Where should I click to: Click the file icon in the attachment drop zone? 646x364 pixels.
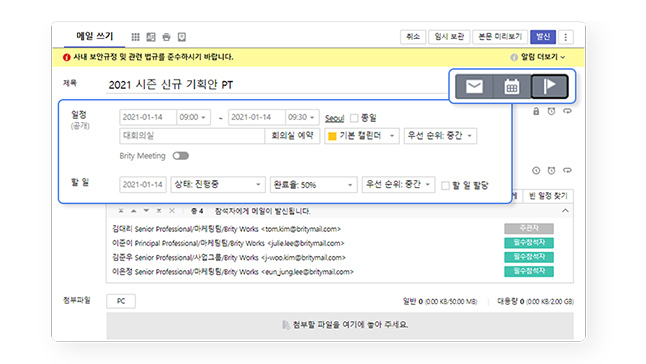286,325
